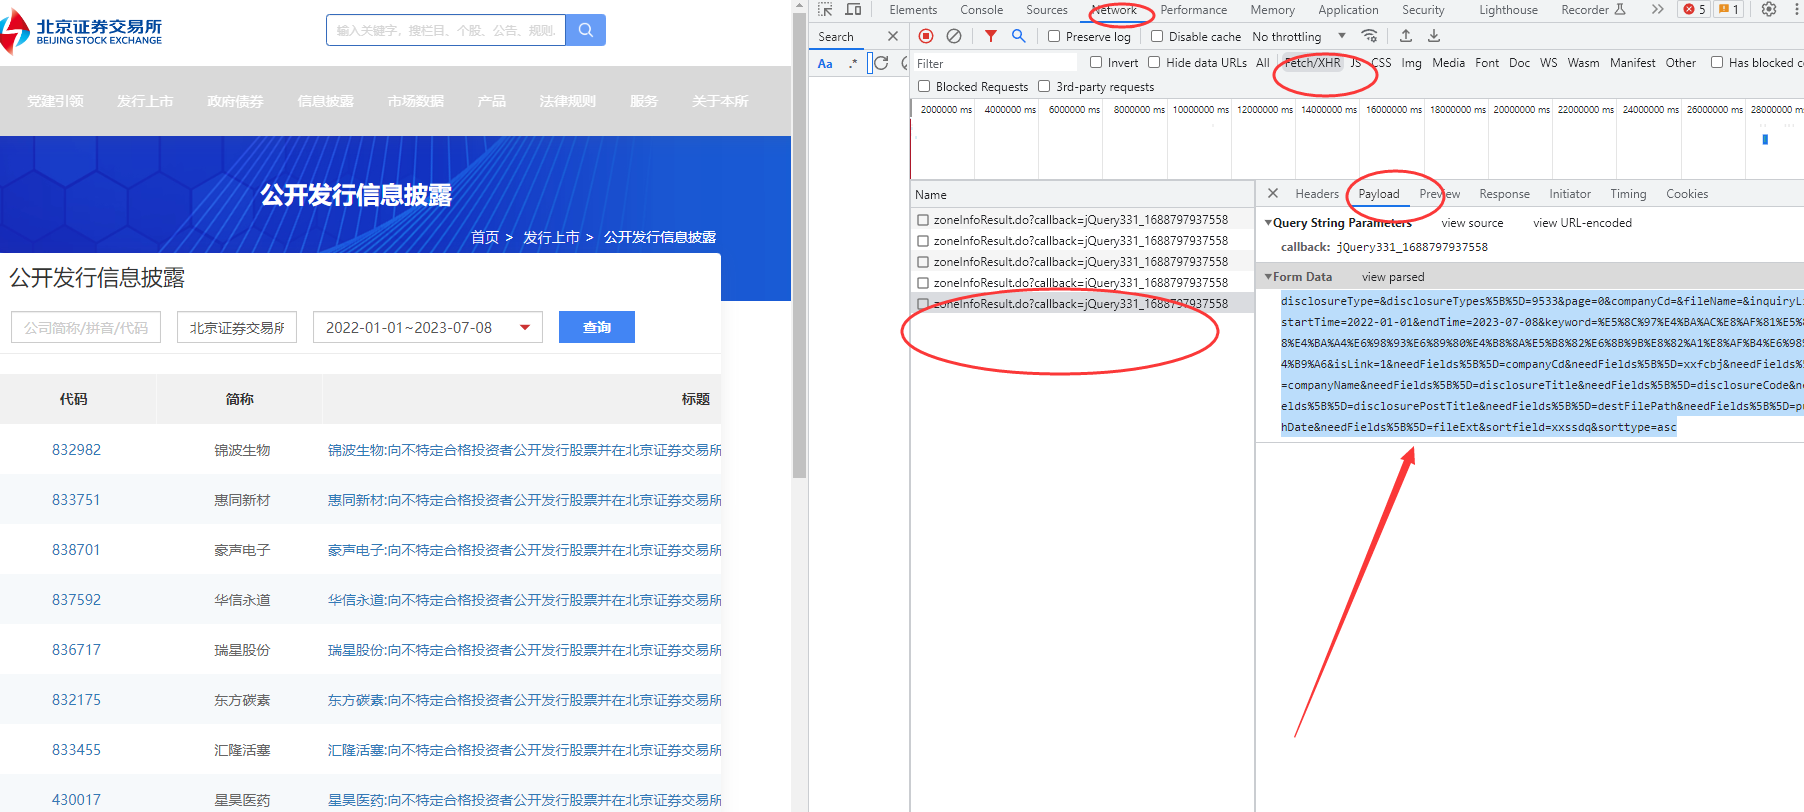Click view parsed link
The width and height of the screenshot is (1804, 812).
point(1393,277)
